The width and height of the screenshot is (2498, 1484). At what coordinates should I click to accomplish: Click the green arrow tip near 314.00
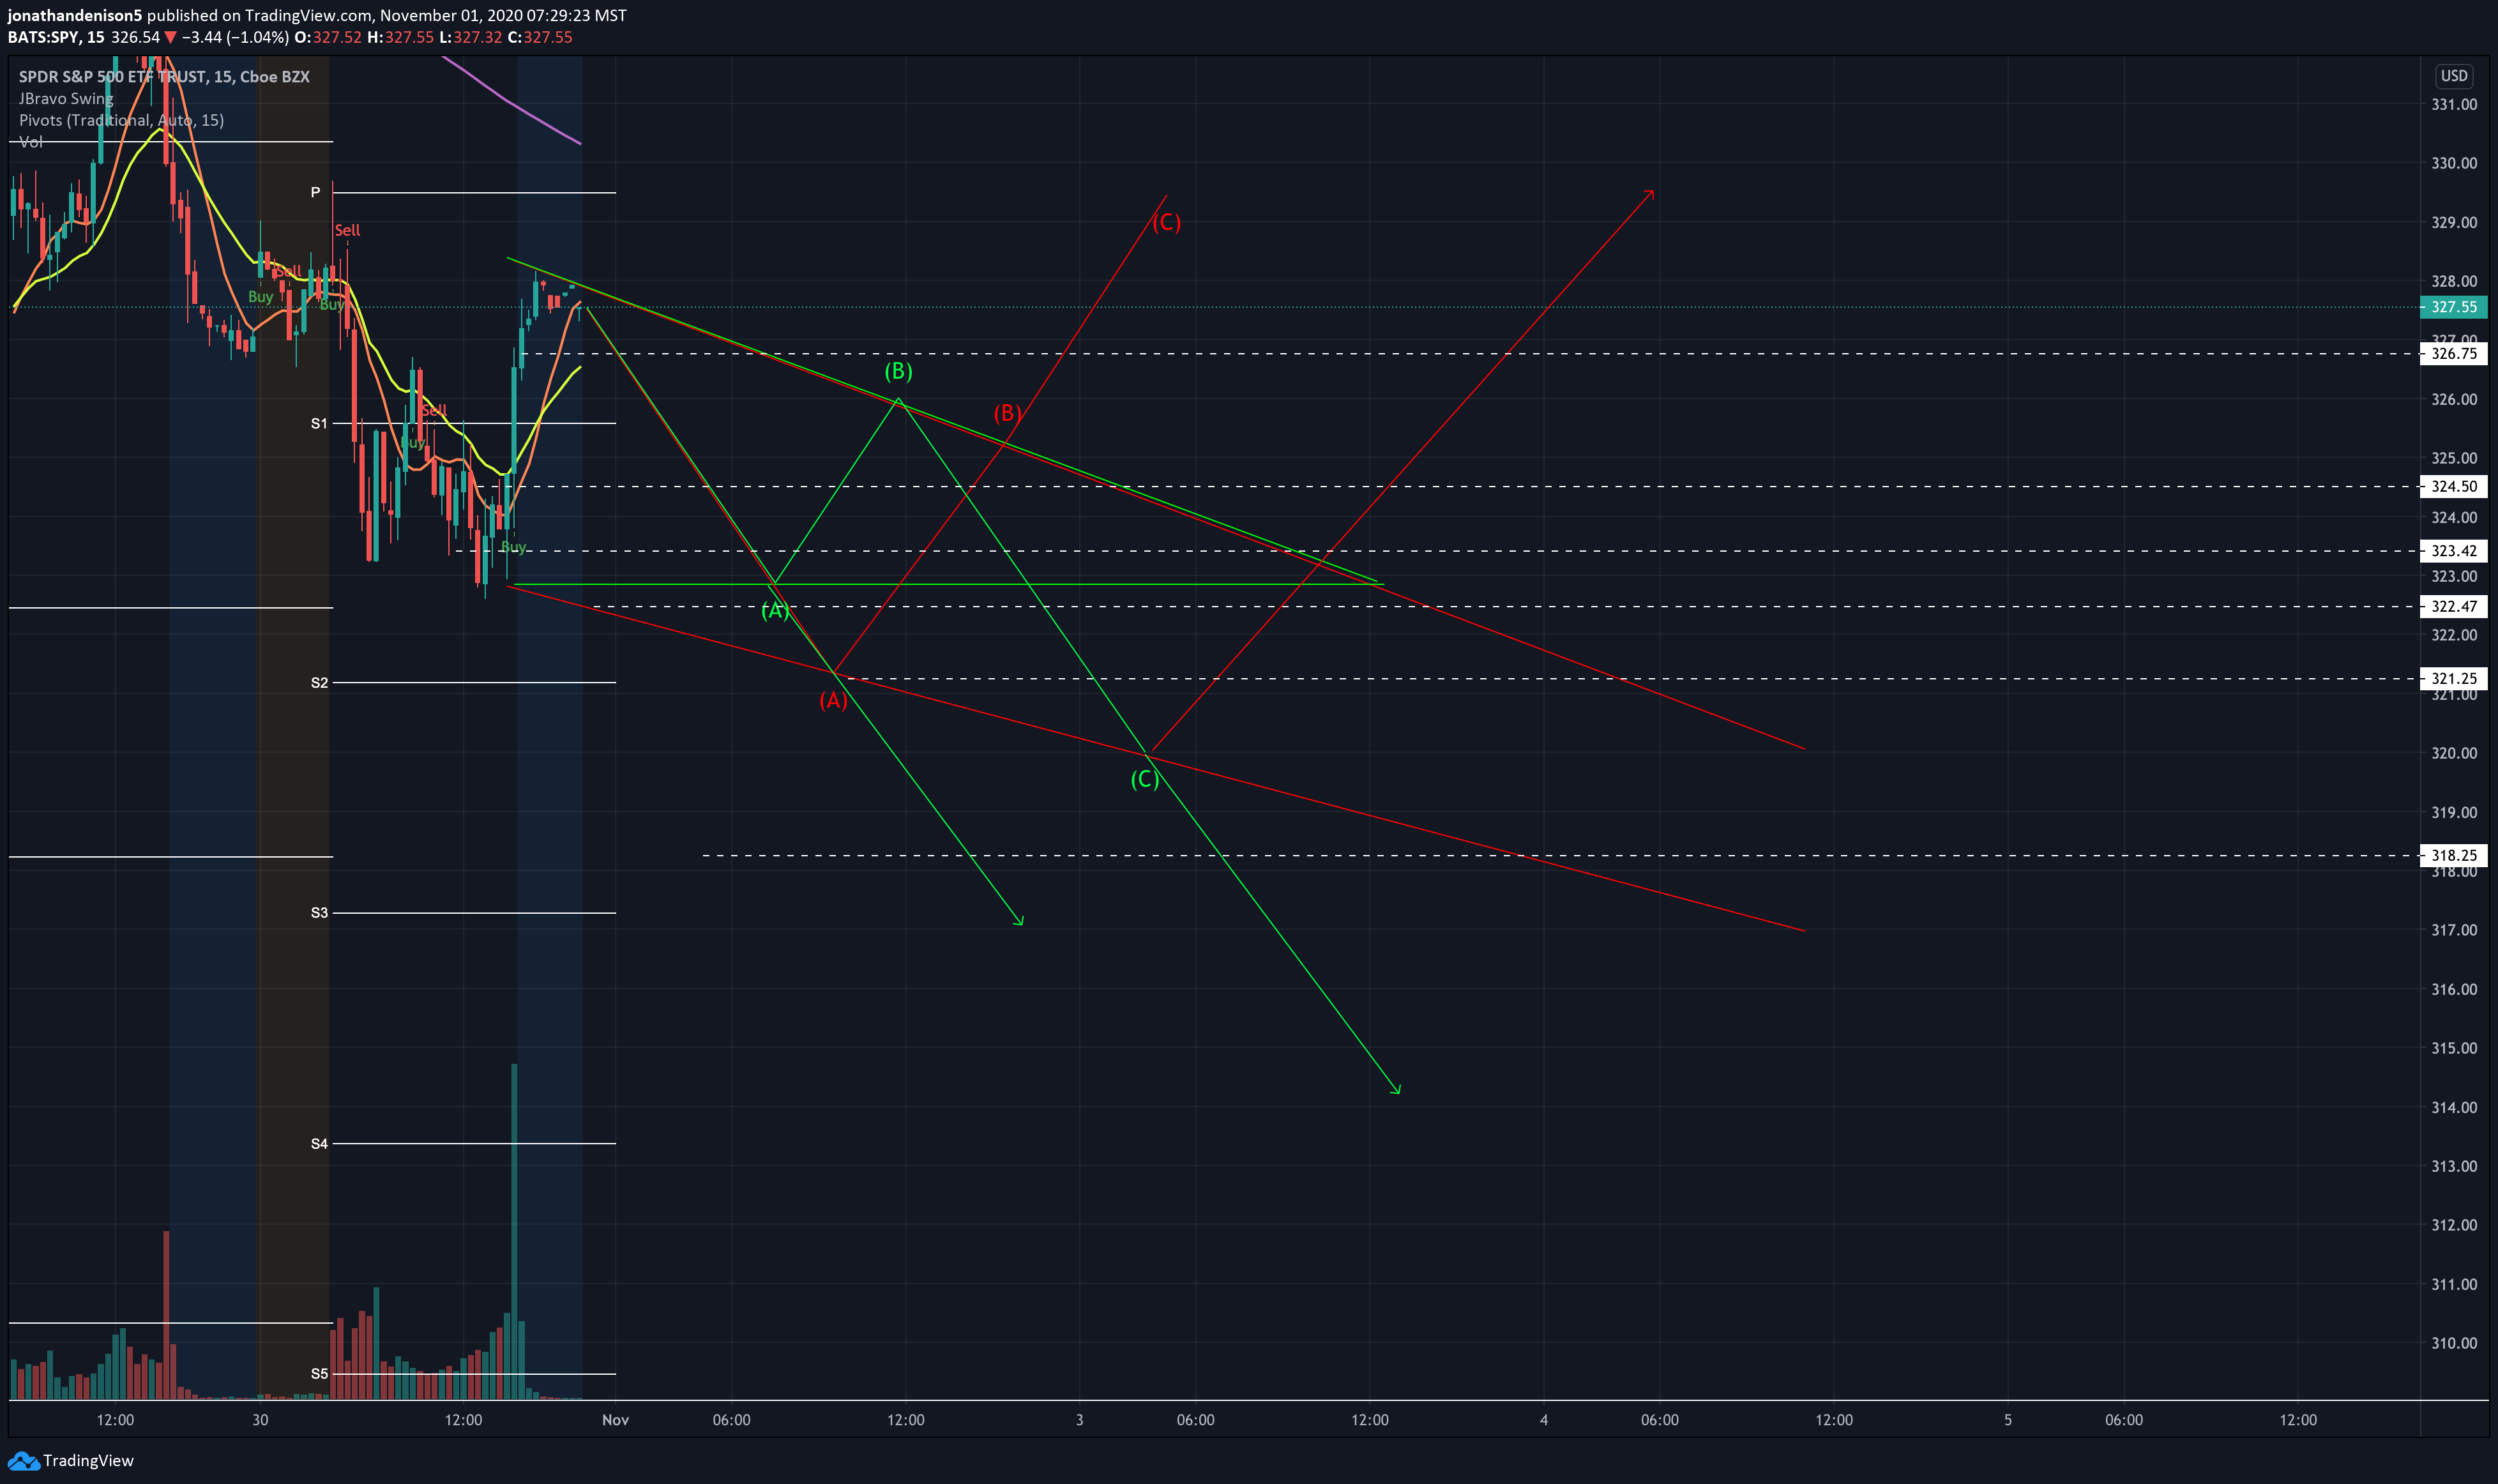click(x=1396, y=1089)
